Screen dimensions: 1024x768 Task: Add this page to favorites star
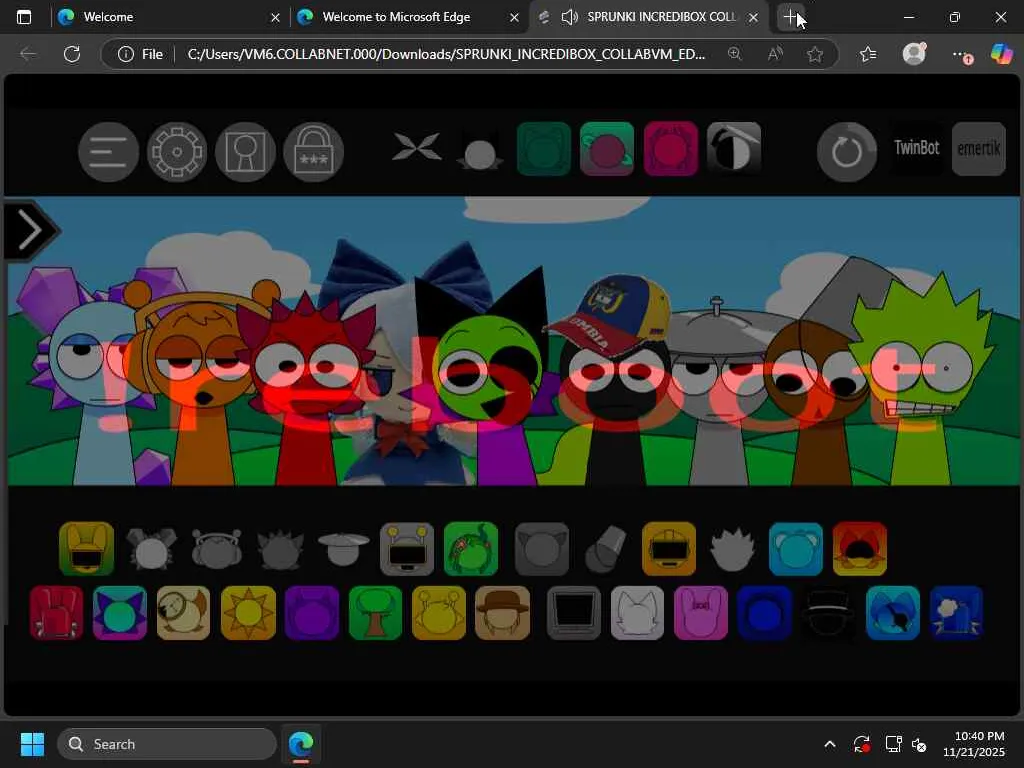coord(815,54)
